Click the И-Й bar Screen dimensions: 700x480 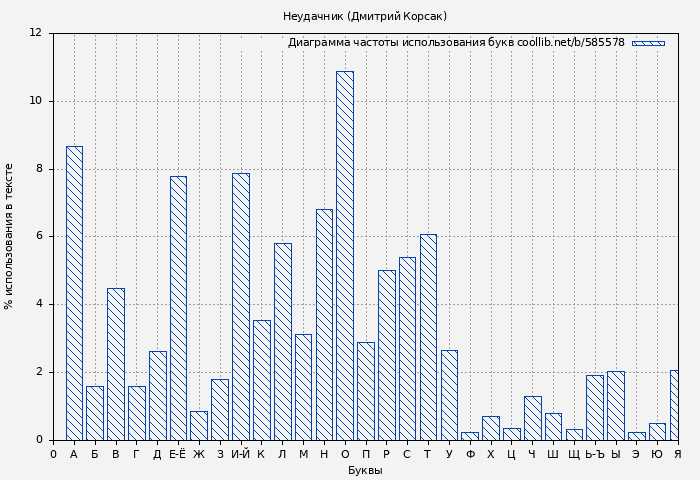(x=240, y=306)
